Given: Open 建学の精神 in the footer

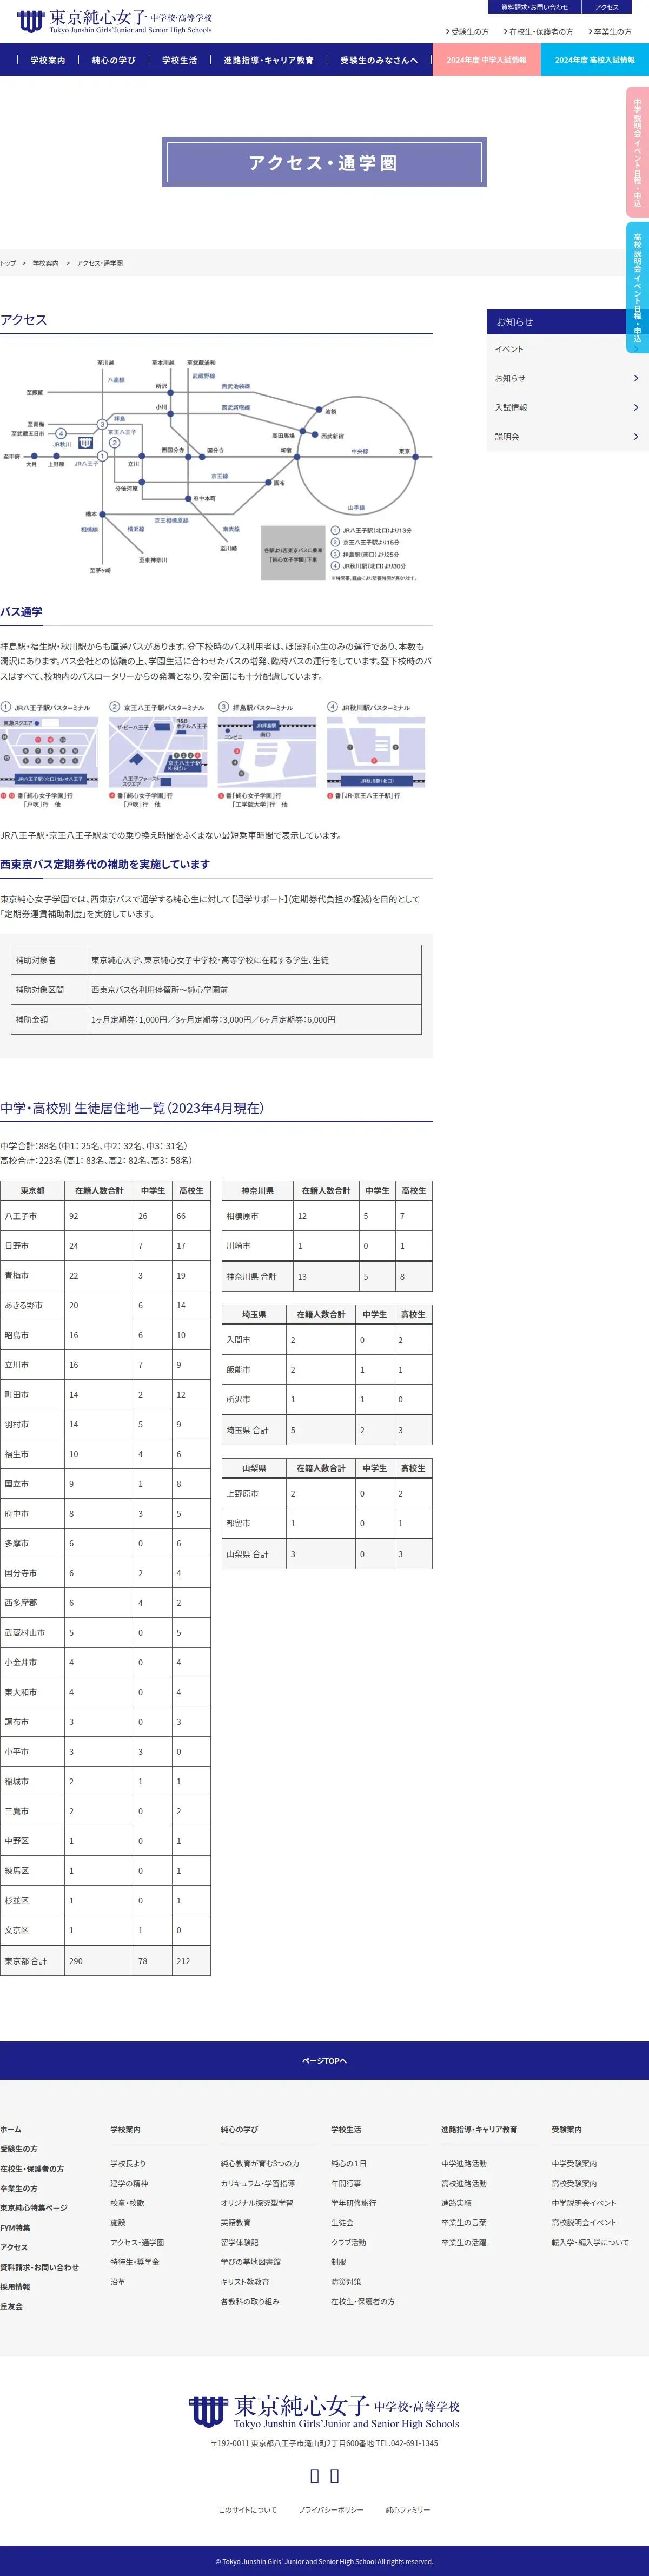Looking at the screenshot, I should pyautogui.click(x=129, y=2183).
